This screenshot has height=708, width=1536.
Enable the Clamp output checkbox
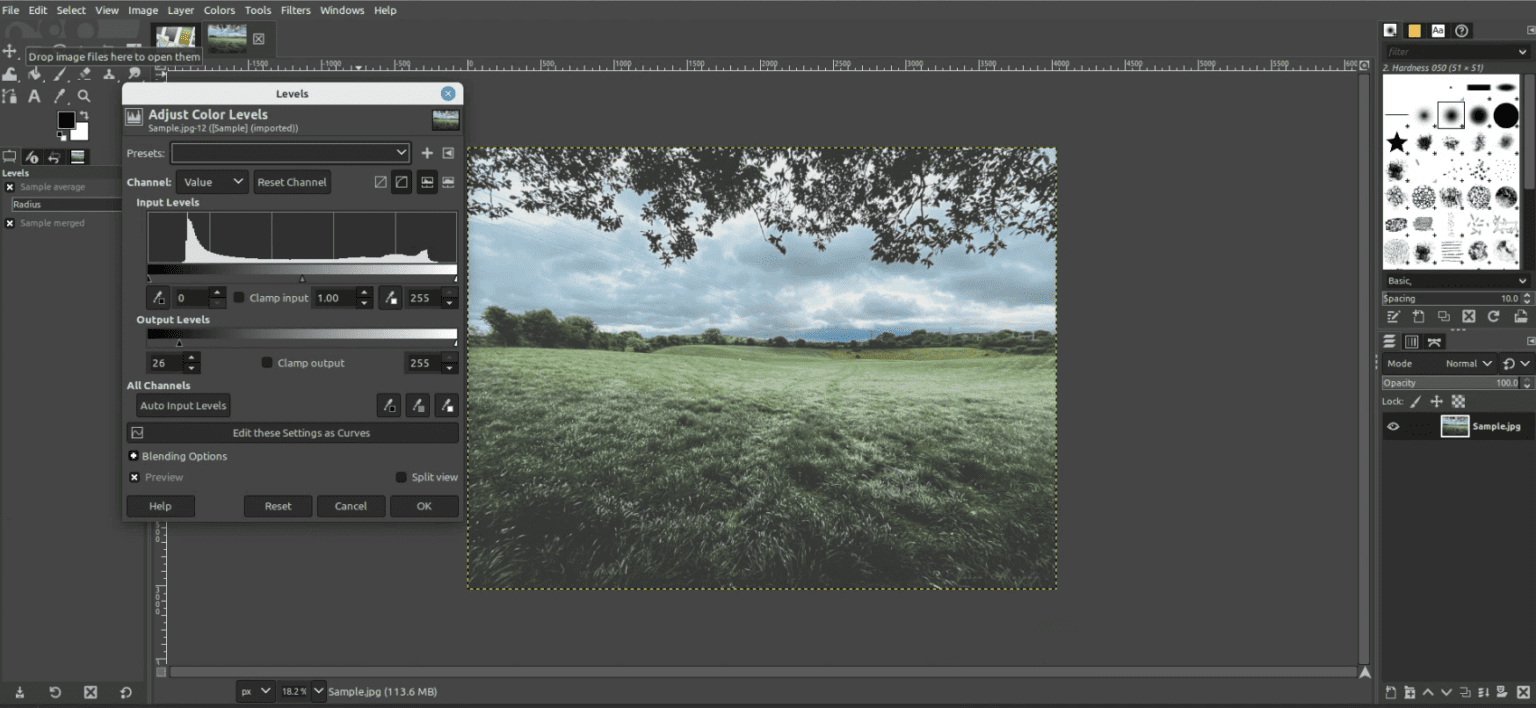(267, 362)
